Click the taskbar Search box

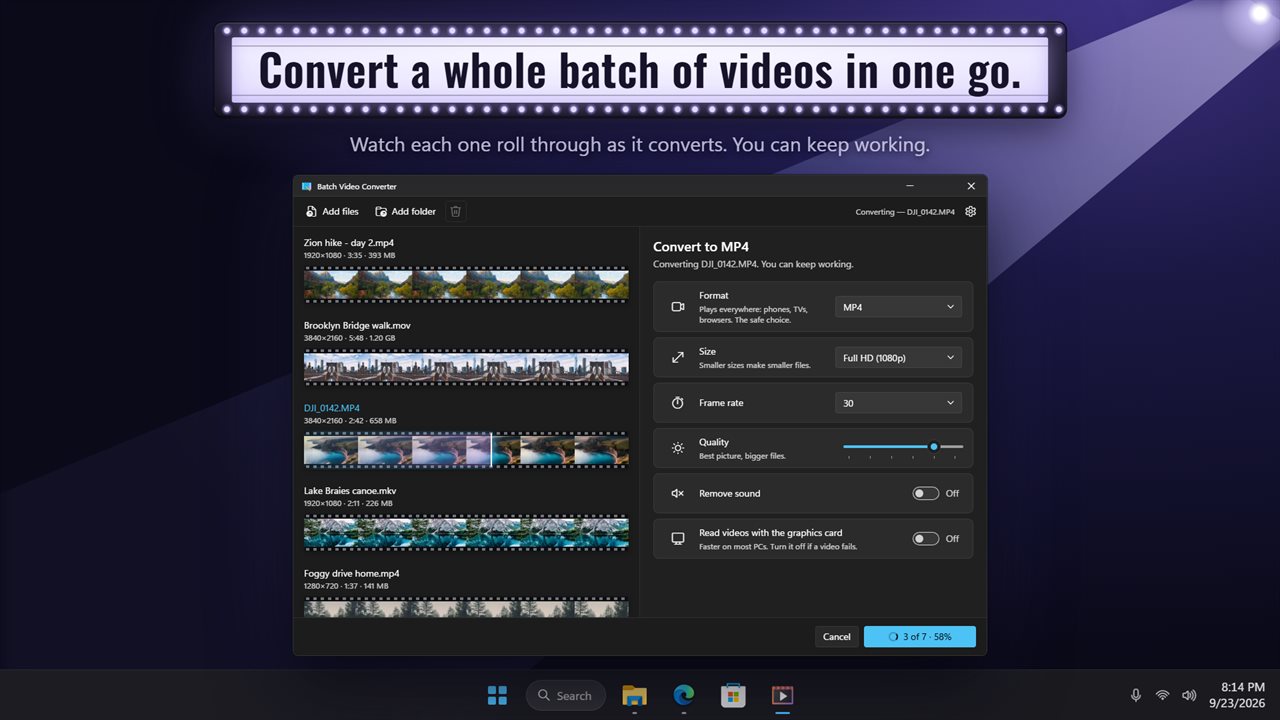(x=566, y=695)
